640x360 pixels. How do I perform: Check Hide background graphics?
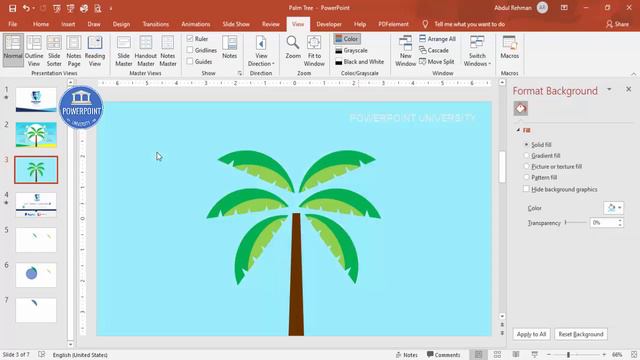coord(527,189)
